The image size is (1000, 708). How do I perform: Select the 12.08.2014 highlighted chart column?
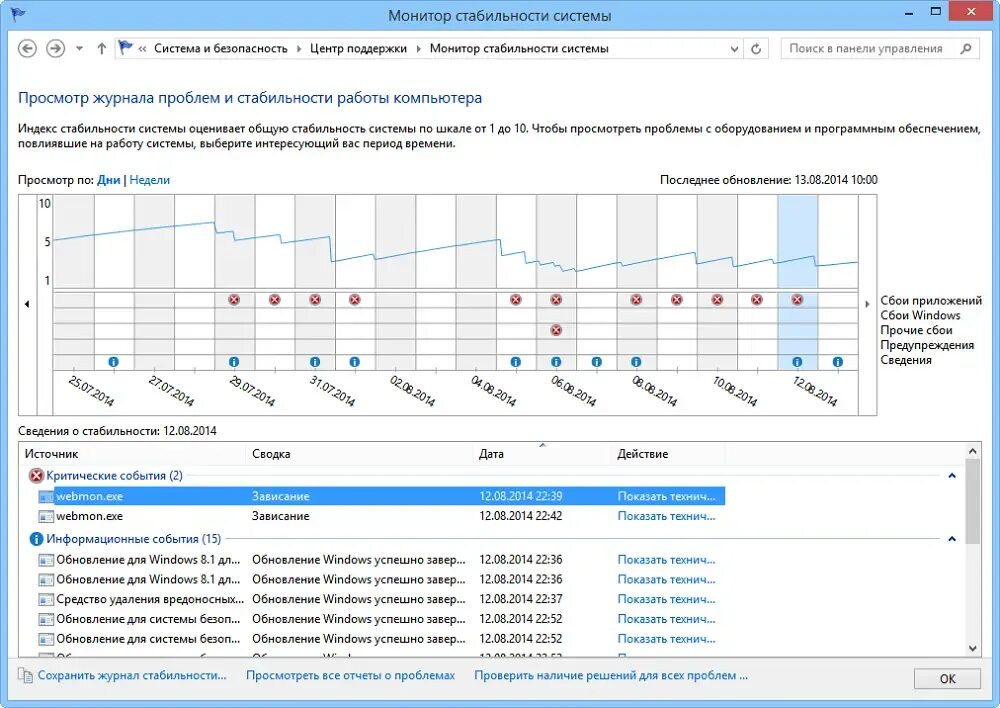pyautogui.click(x=797, y=281)
